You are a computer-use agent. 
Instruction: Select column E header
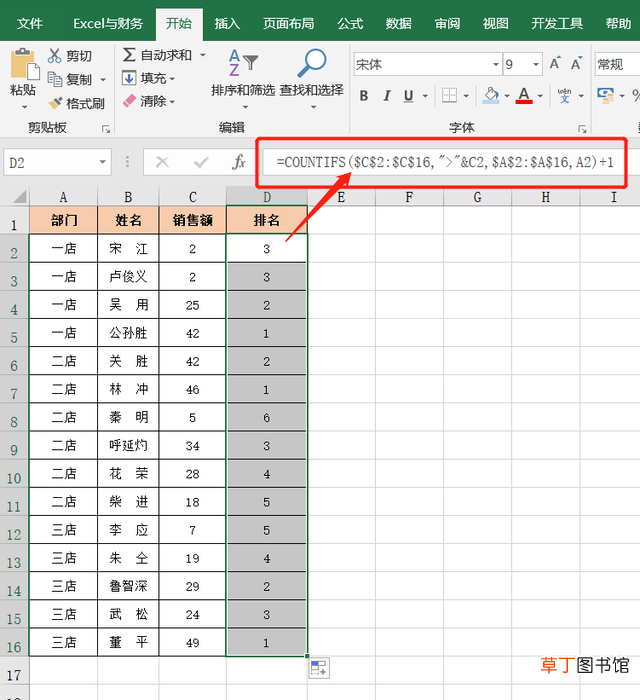(x=341, y=197)
